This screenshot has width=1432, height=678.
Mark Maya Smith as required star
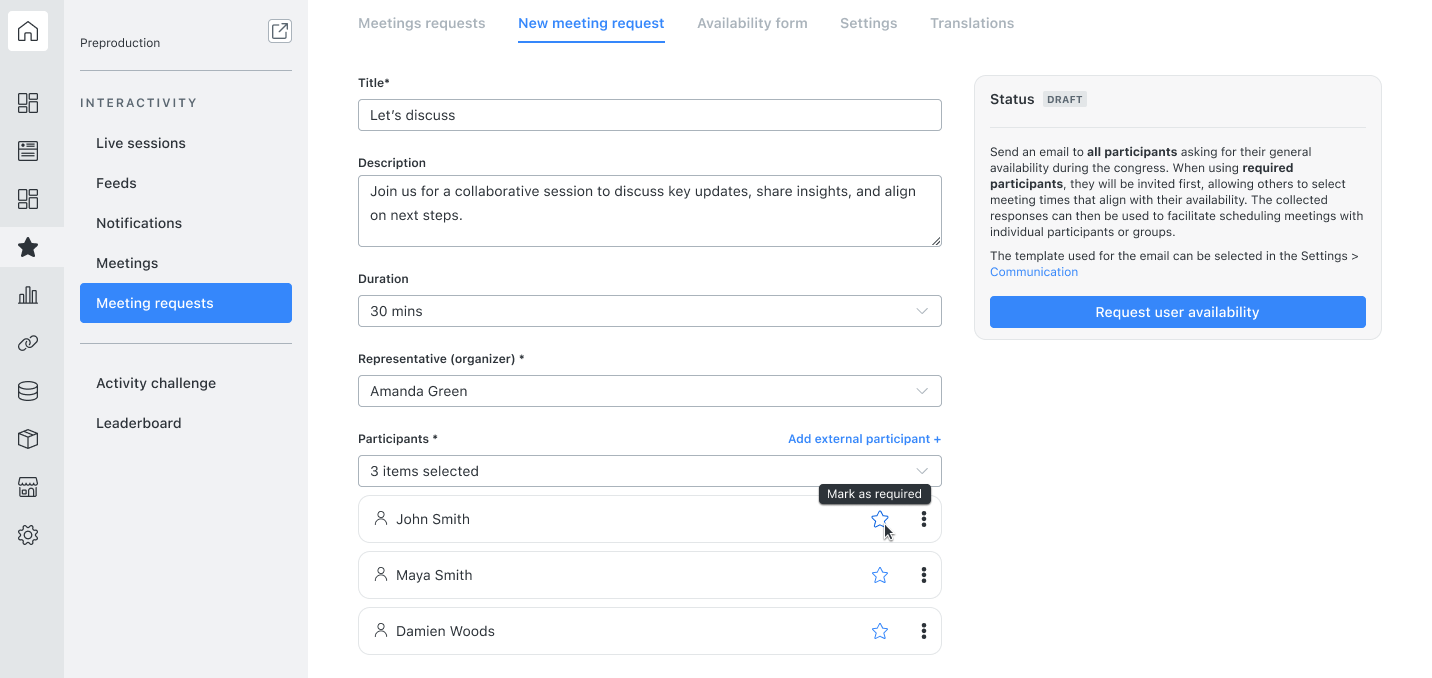(x=880, y=575)
